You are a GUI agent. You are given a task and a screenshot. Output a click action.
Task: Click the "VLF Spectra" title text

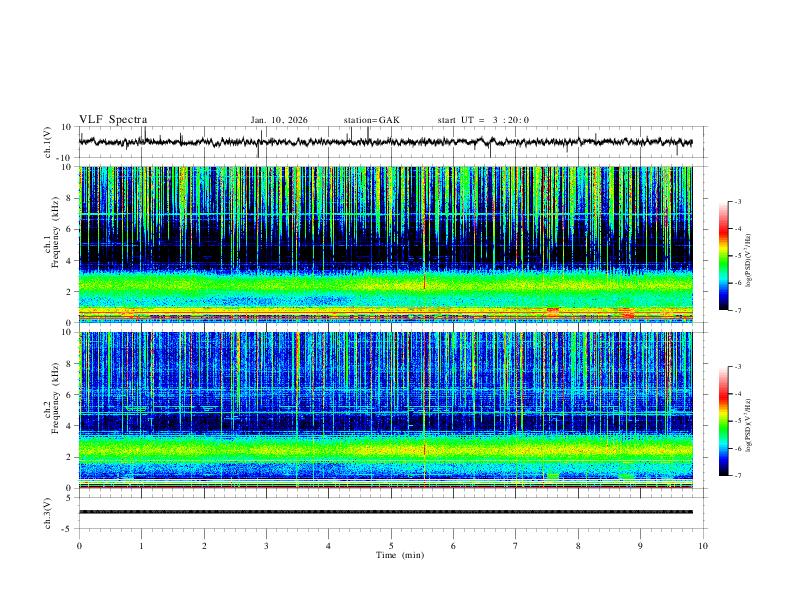pyautogui.click(x=113, y=120)
